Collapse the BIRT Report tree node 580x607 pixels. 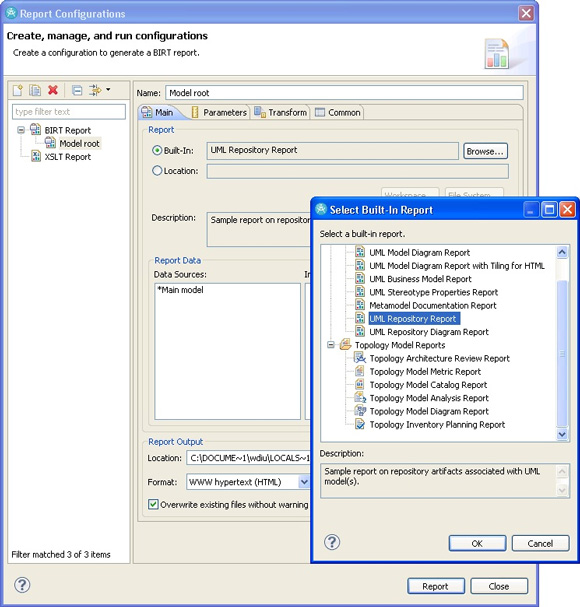coord(21,130)
